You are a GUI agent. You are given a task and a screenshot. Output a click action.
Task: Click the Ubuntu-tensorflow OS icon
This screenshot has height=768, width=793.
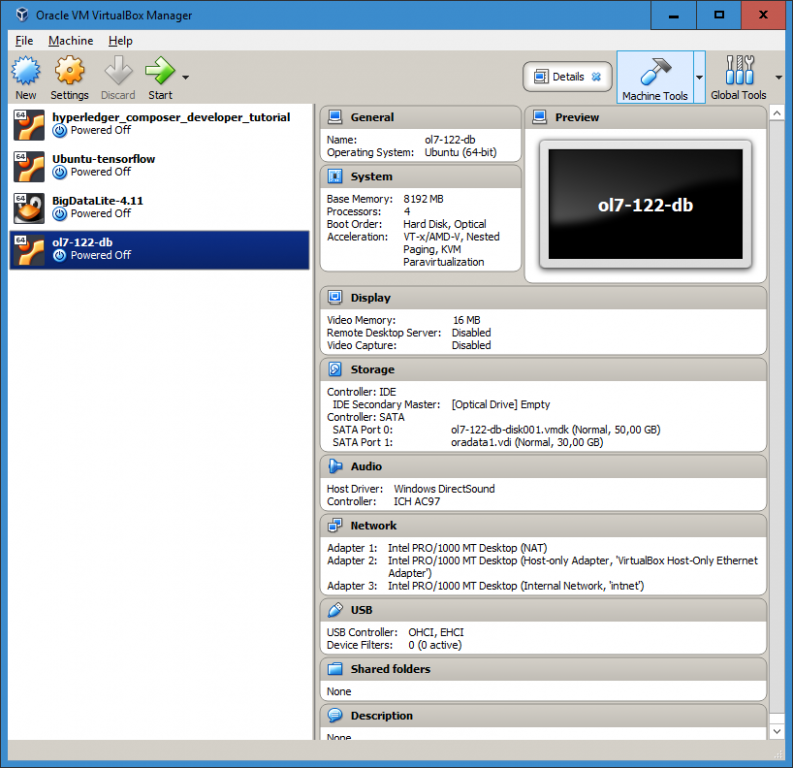tap(29, 166)
